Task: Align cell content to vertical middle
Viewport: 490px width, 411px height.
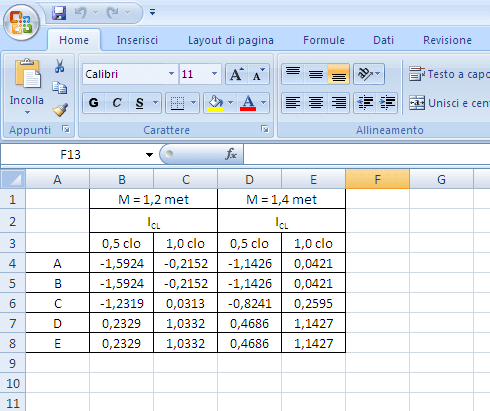Action: (x=316, y=74)
